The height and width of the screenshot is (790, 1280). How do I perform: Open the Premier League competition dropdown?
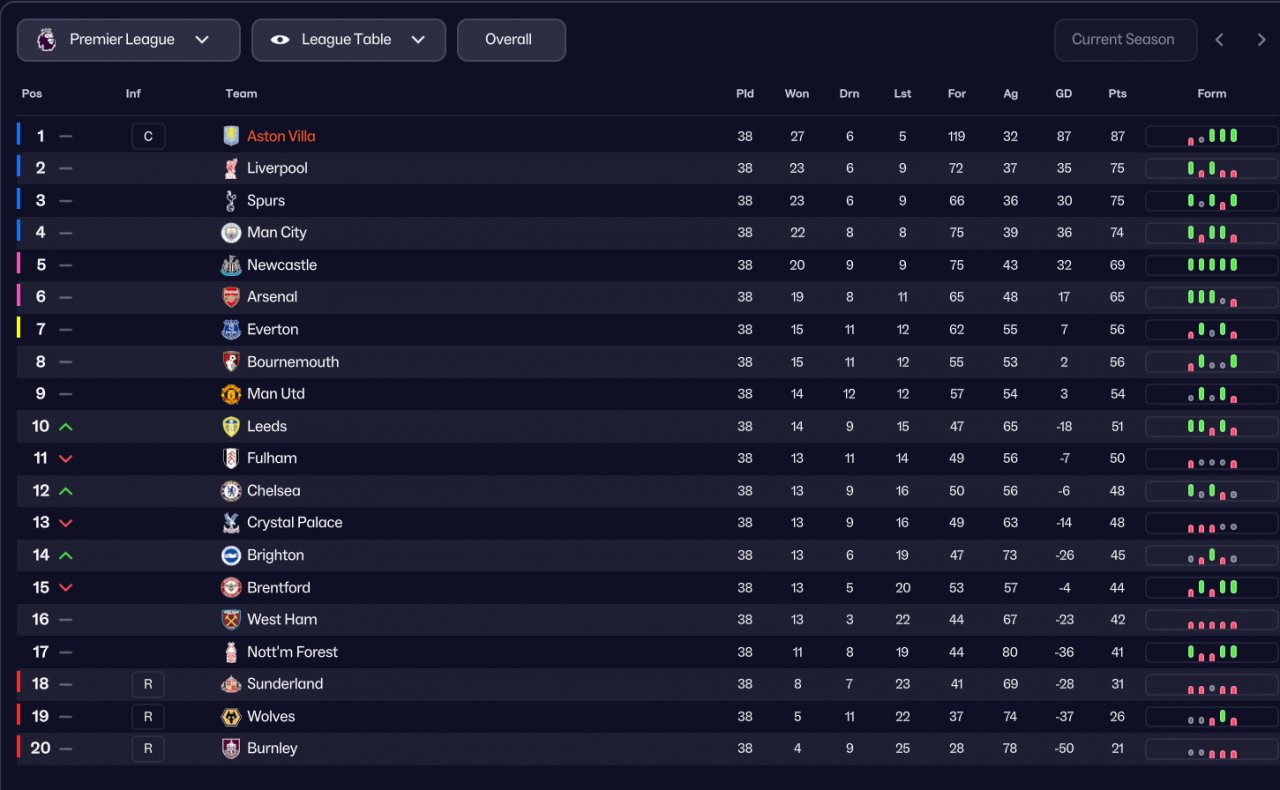(128, 40)
